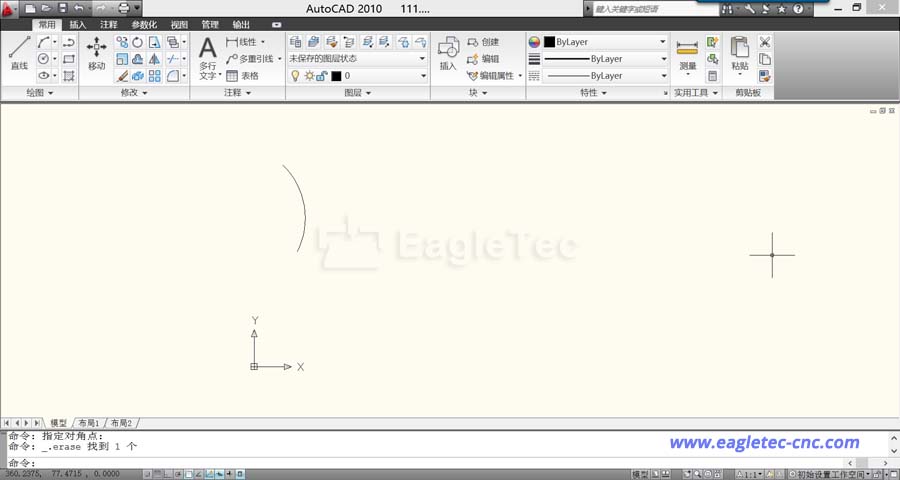Switch to the Layout2 (布局2) tab
Image resolution: width=900 pixels, height=480 pixels.
coord(122,423)
